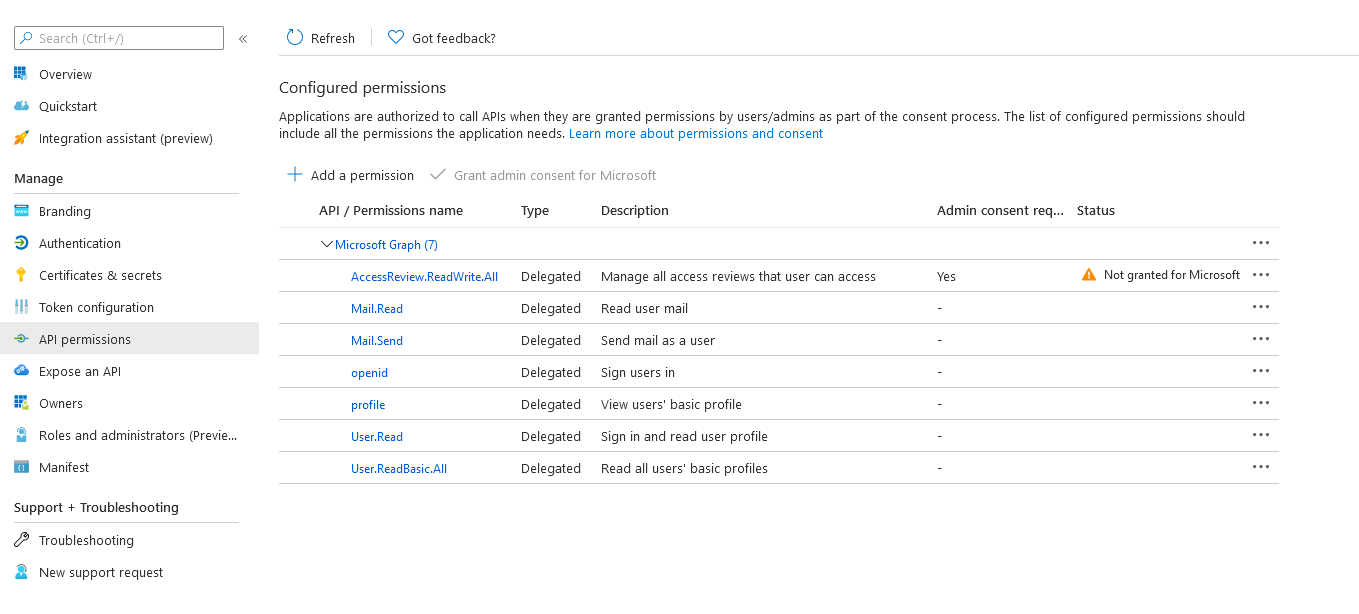Open Expose an API page
The height and width of the screenshot is (614, 1359).
point(80,371)
